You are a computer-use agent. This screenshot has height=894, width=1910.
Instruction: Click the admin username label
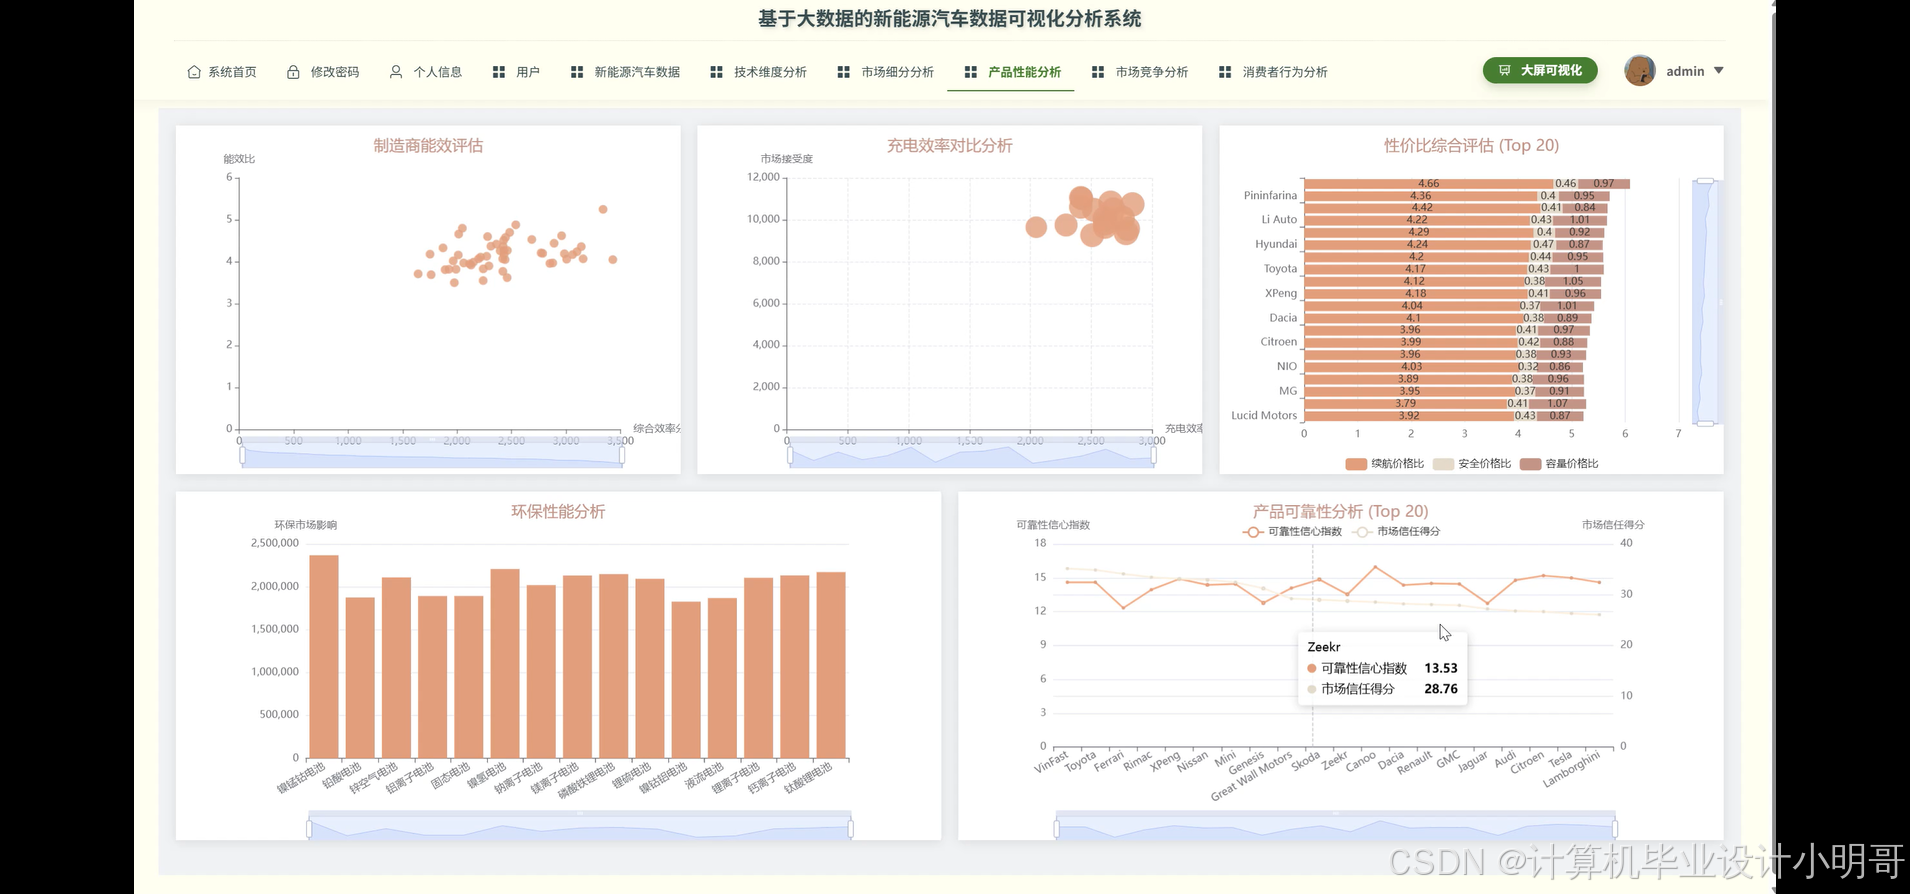click(1685, 71)
